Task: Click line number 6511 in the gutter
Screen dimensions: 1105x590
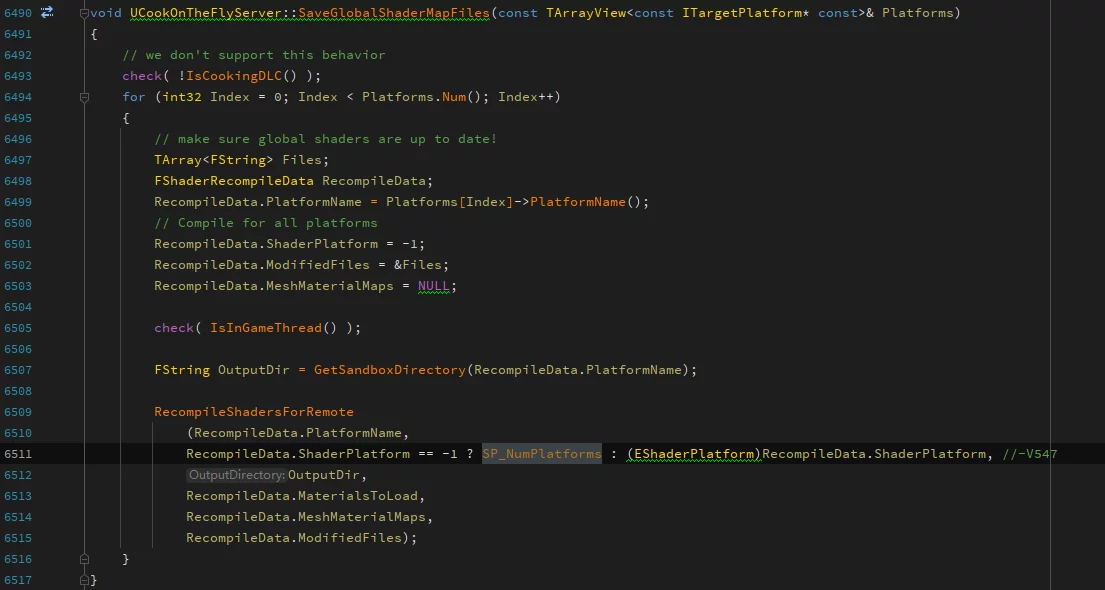Action: pos(18,454)
